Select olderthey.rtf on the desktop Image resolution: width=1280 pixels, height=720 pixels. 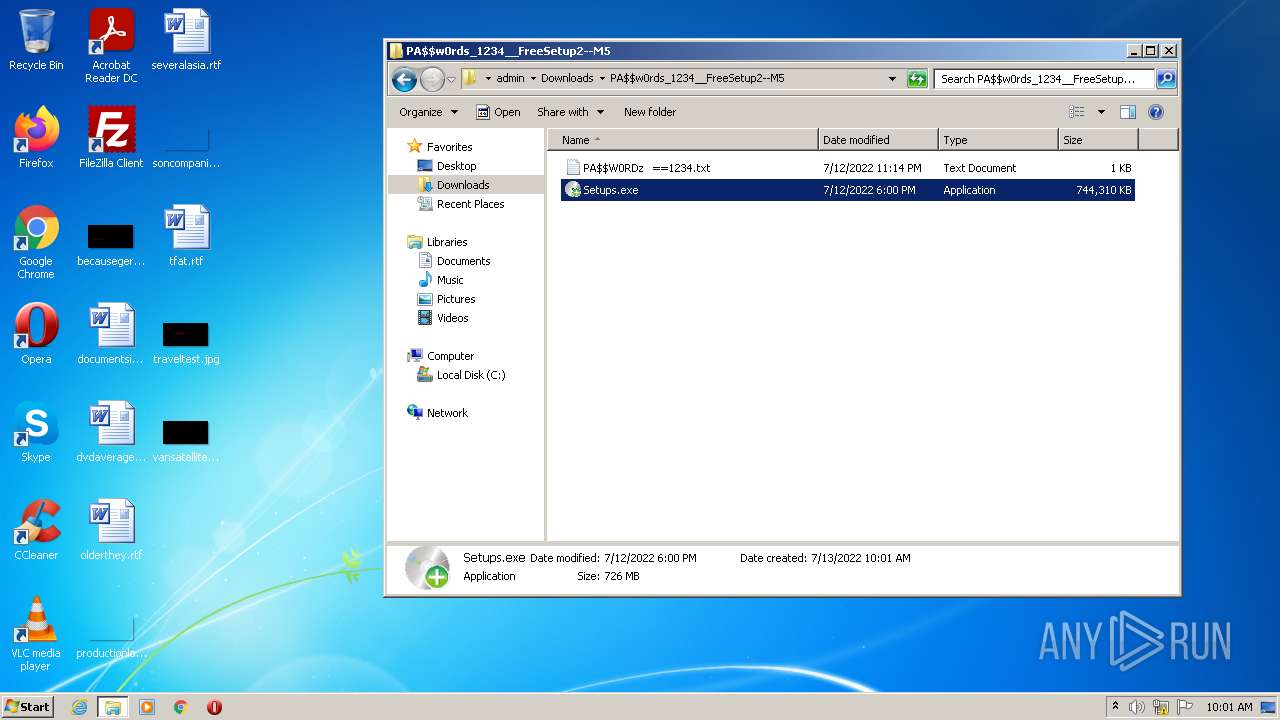tap(111, 530)
